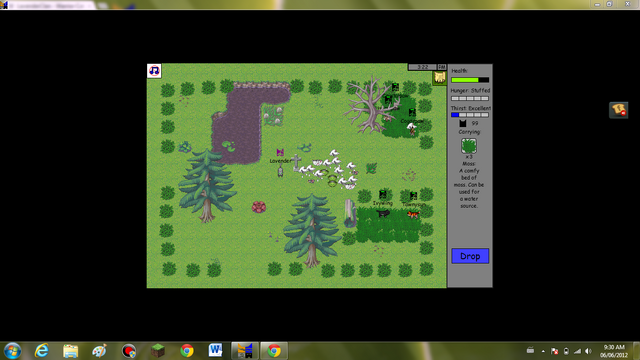Open the volume speaker tray icon
The width and height of the screenshot is (640, 360).
tap(588, 351)
